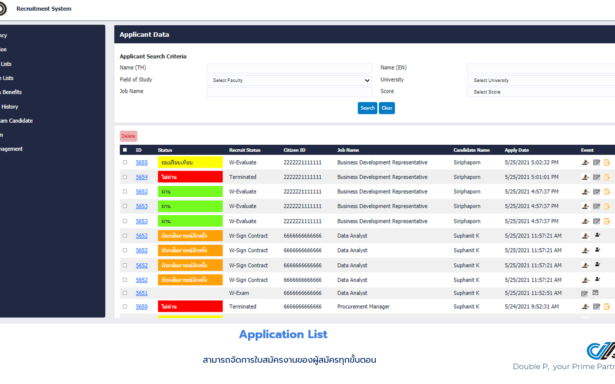Click the stamp icon in row 5655
Screen dimensions: 615x384
point(585,162)
